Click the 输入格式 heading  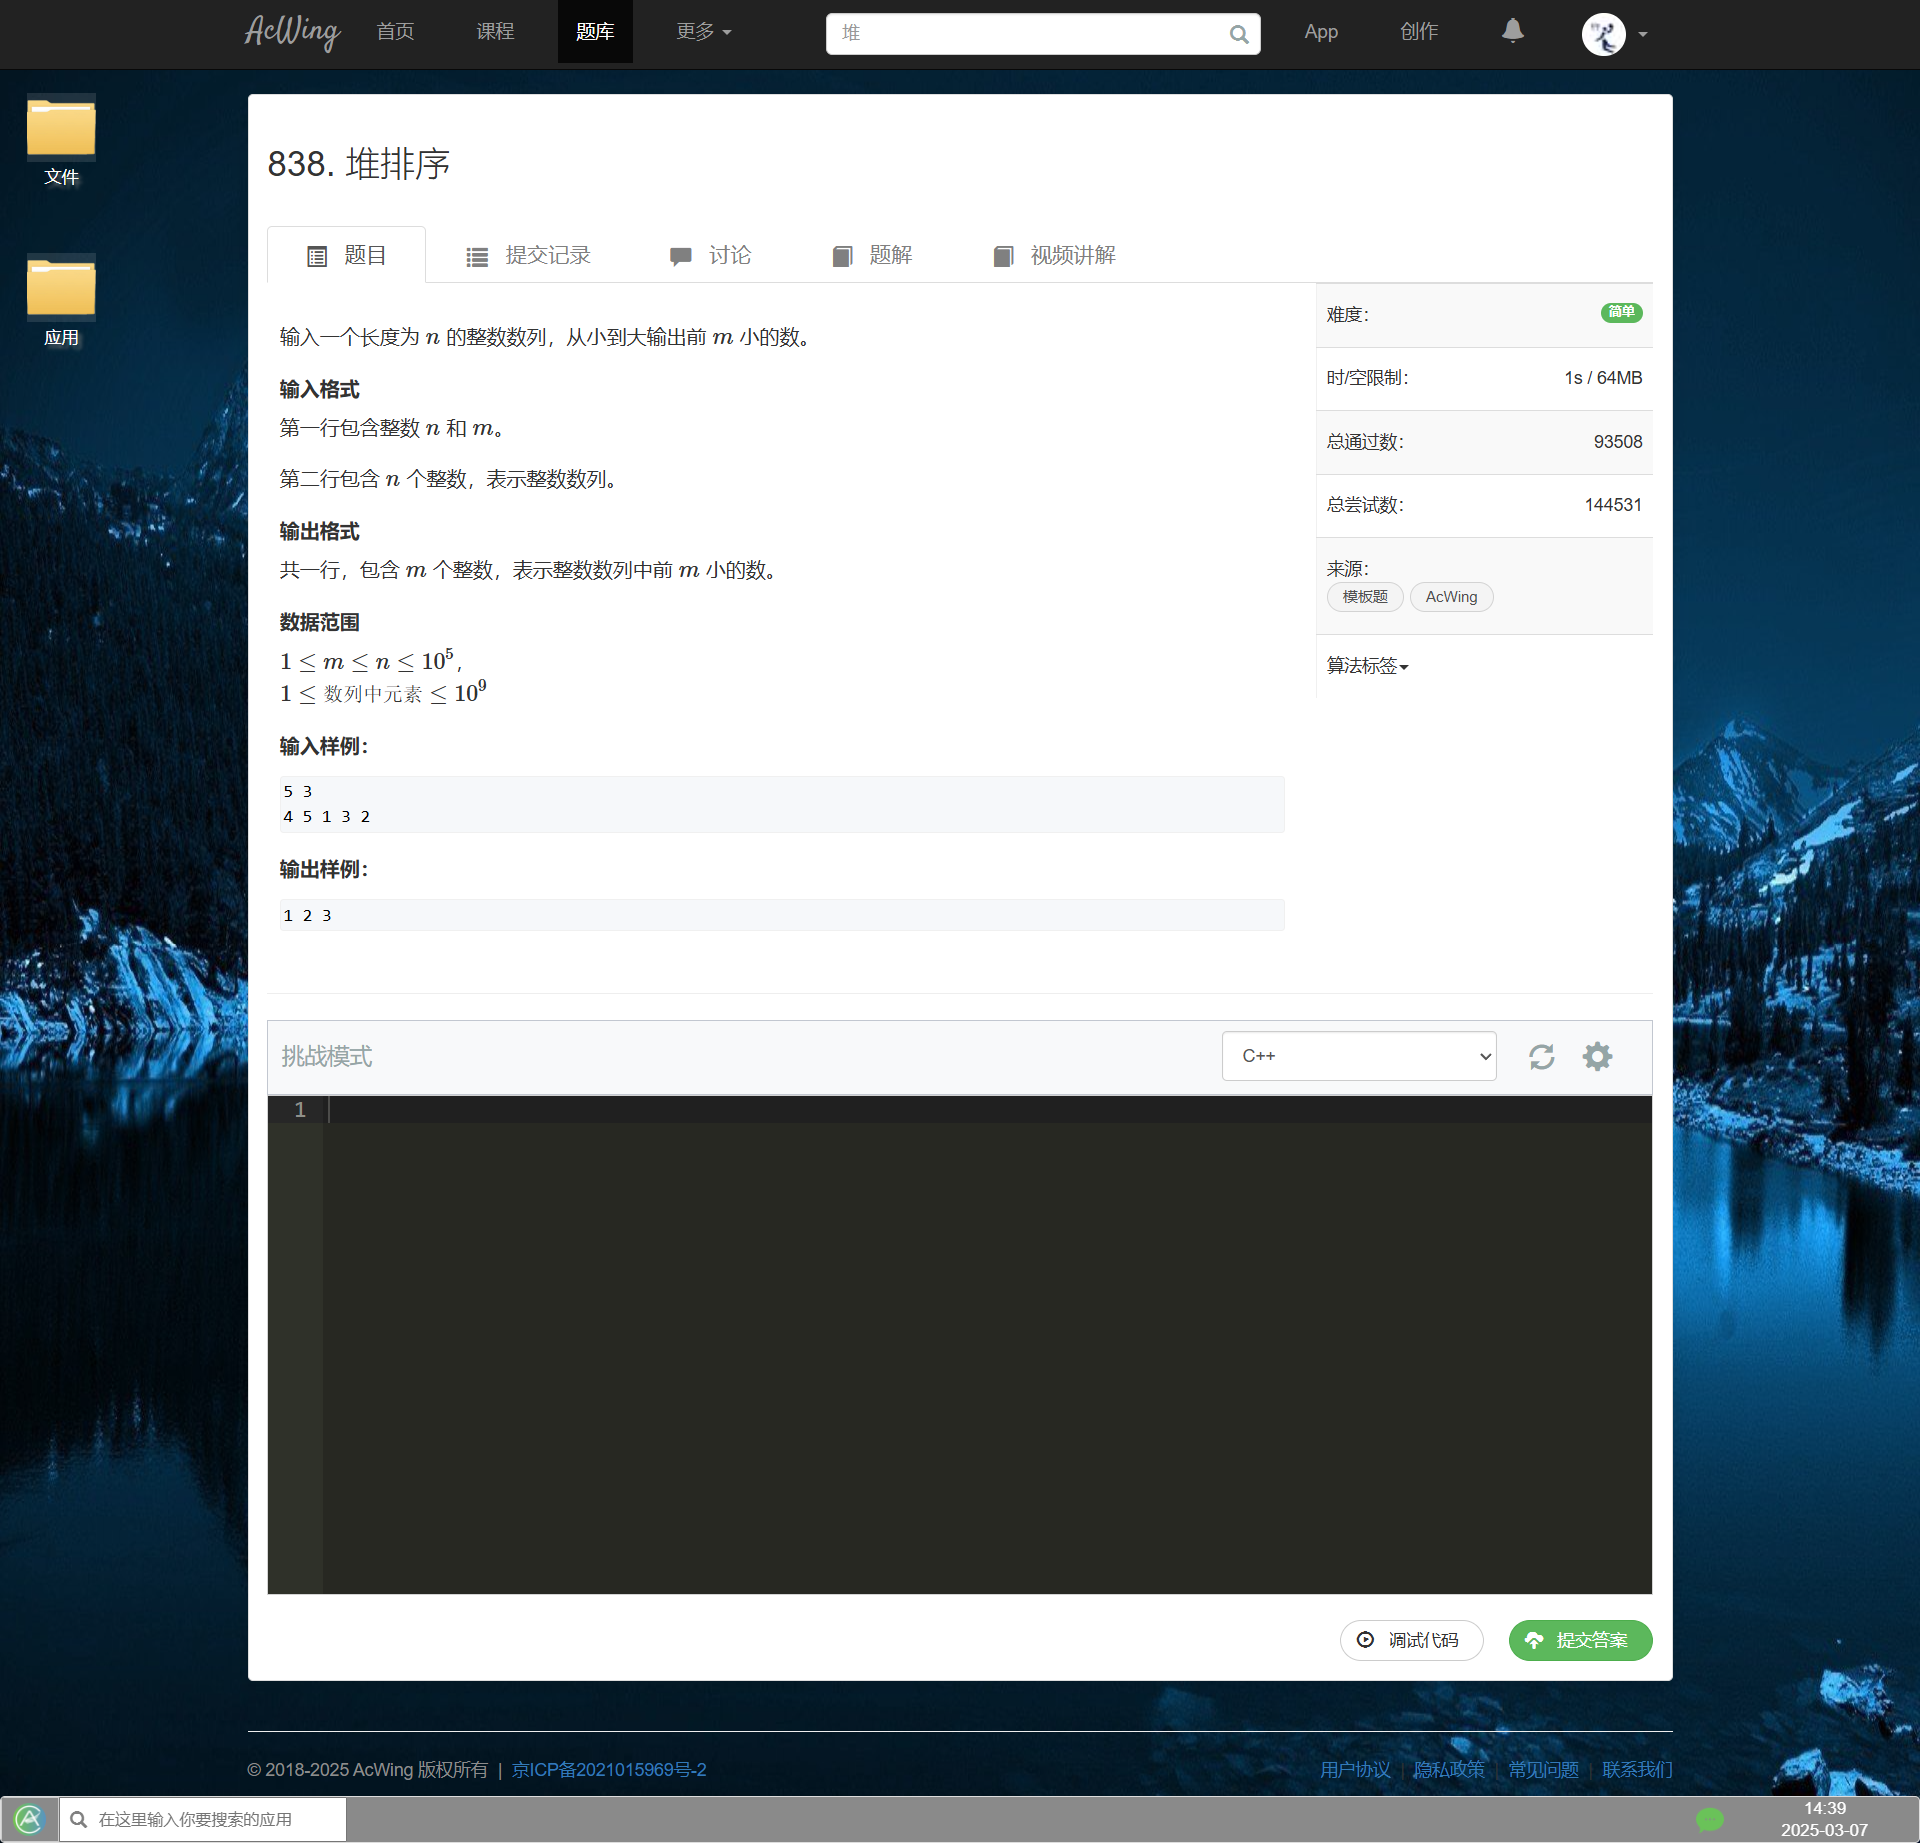(319, 390)
